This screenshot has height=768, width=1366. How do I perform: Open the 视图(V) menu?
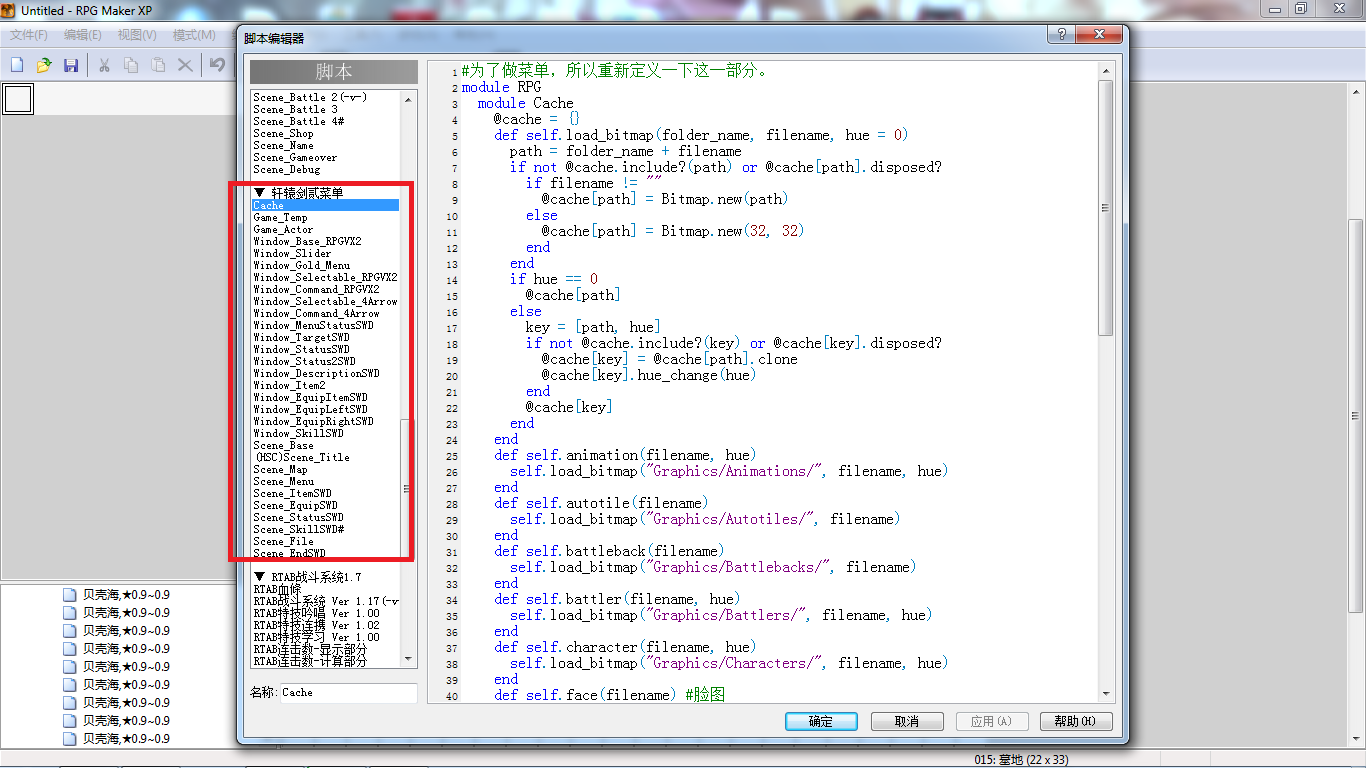coord(137,35)
